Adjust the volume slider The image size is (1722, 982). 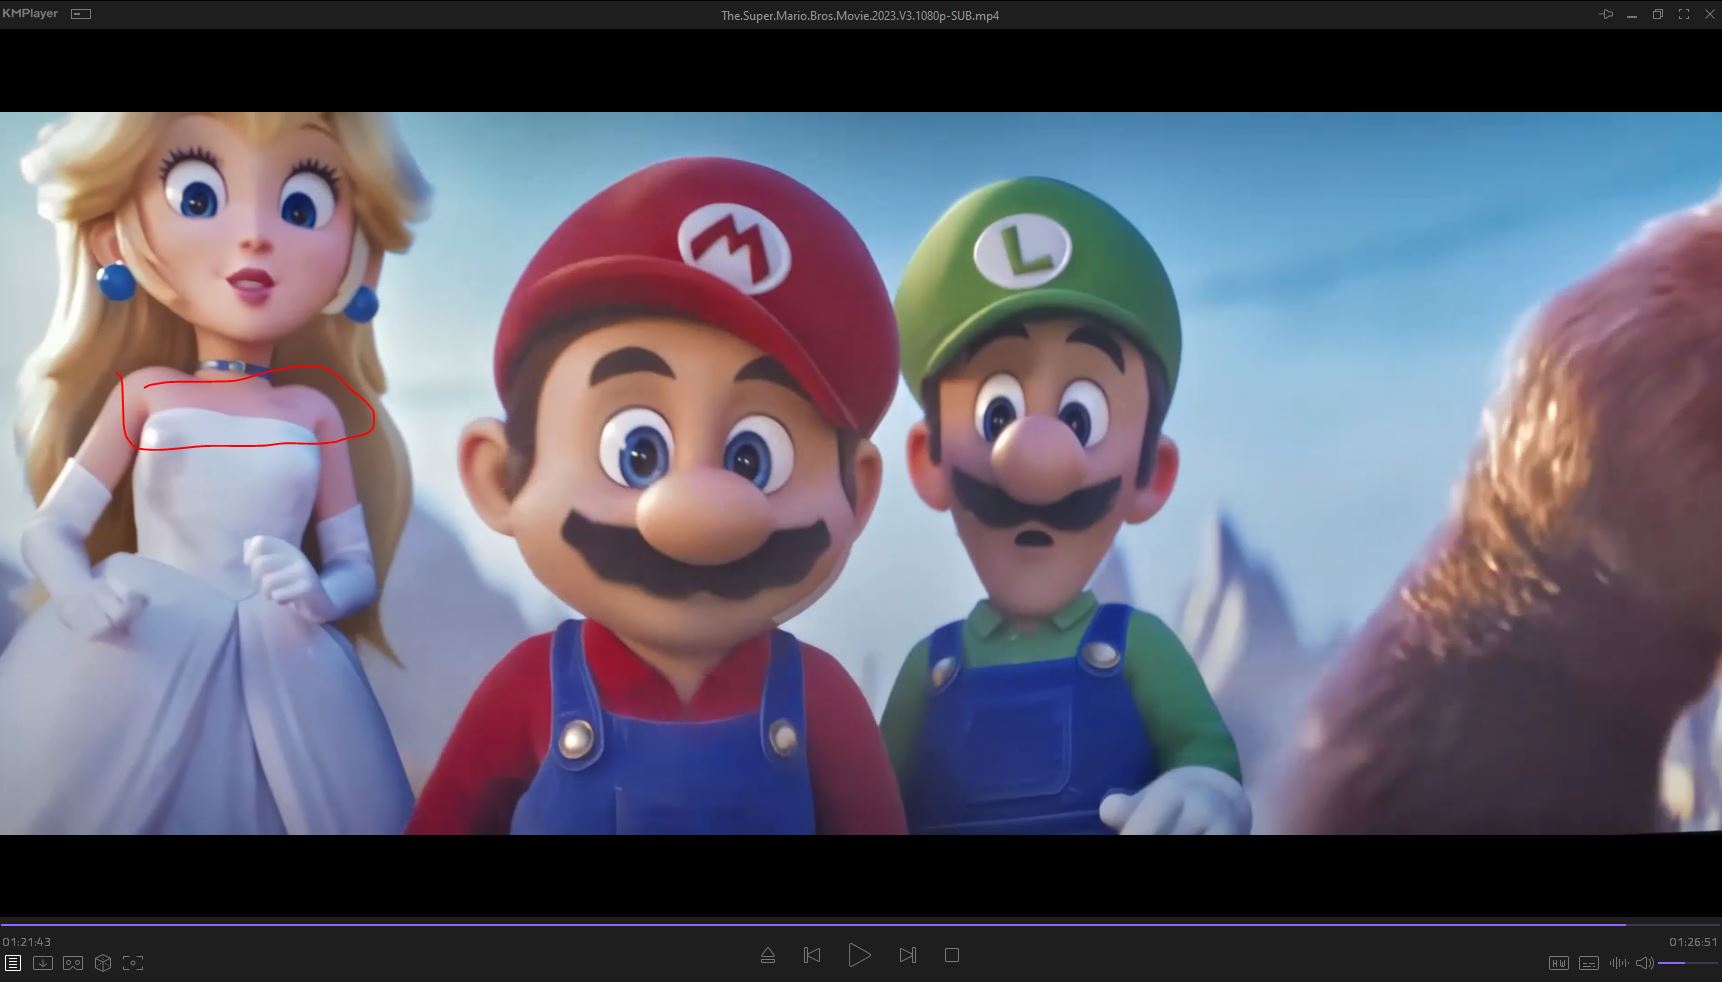pos(1686,963)
